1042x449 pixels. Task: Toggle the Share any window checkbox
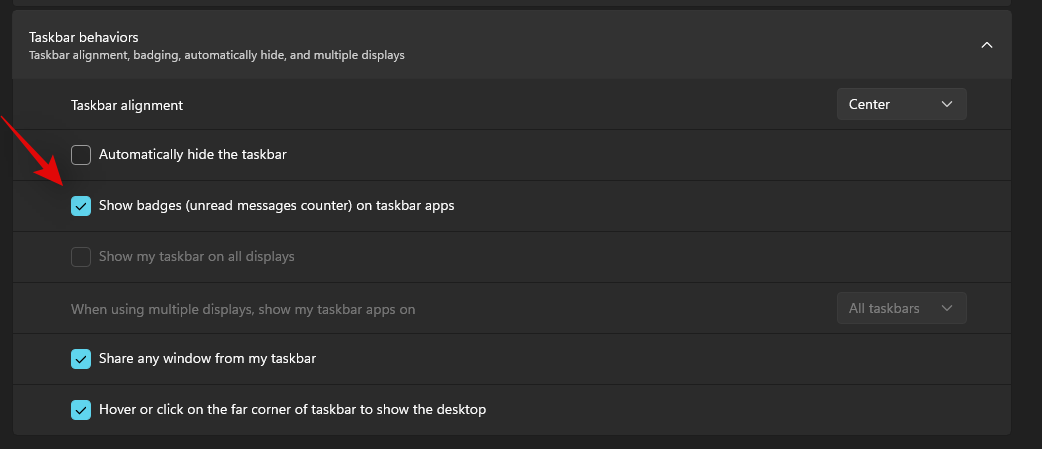coord(81,358)
